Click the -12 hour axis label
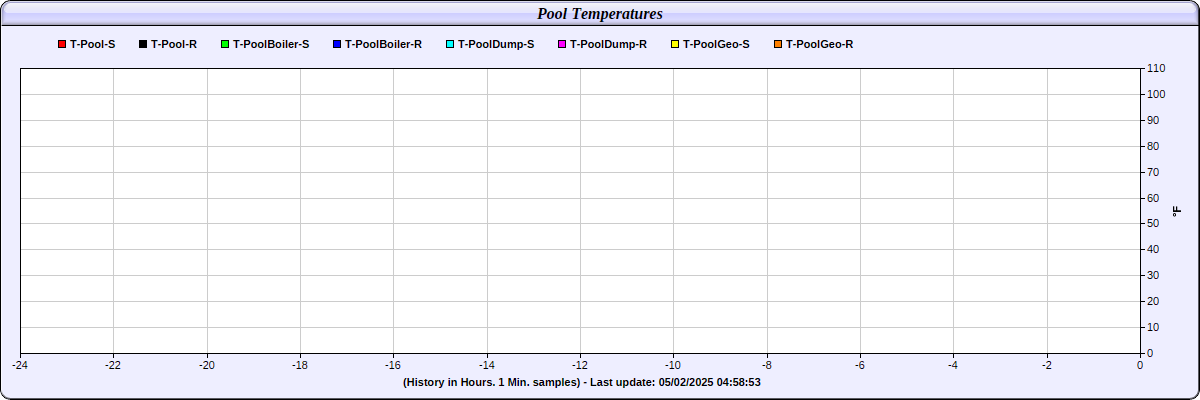Image resolution: width=1200 pixels, height=400 pixels. click(x=580, y=365)
